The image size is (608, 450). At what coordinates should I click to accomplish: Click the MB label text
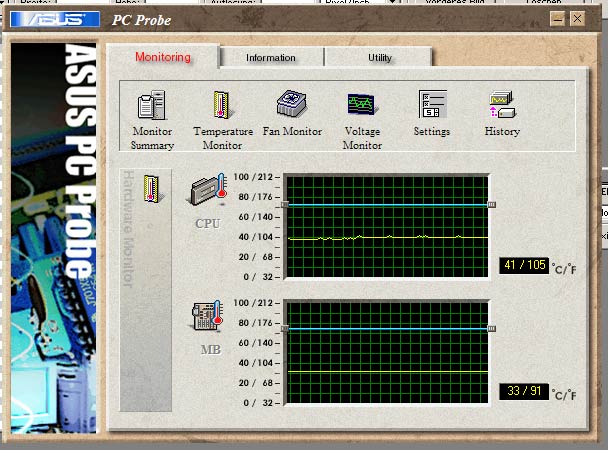click(x=211, y=350)
